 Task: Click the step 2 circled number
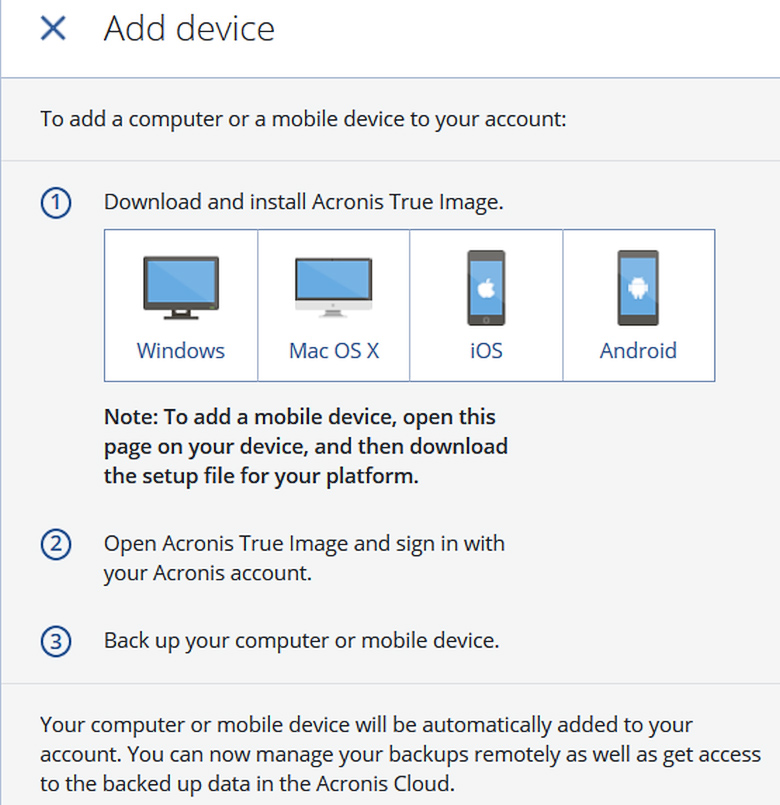pyautogui.click(x=56, y=545)
